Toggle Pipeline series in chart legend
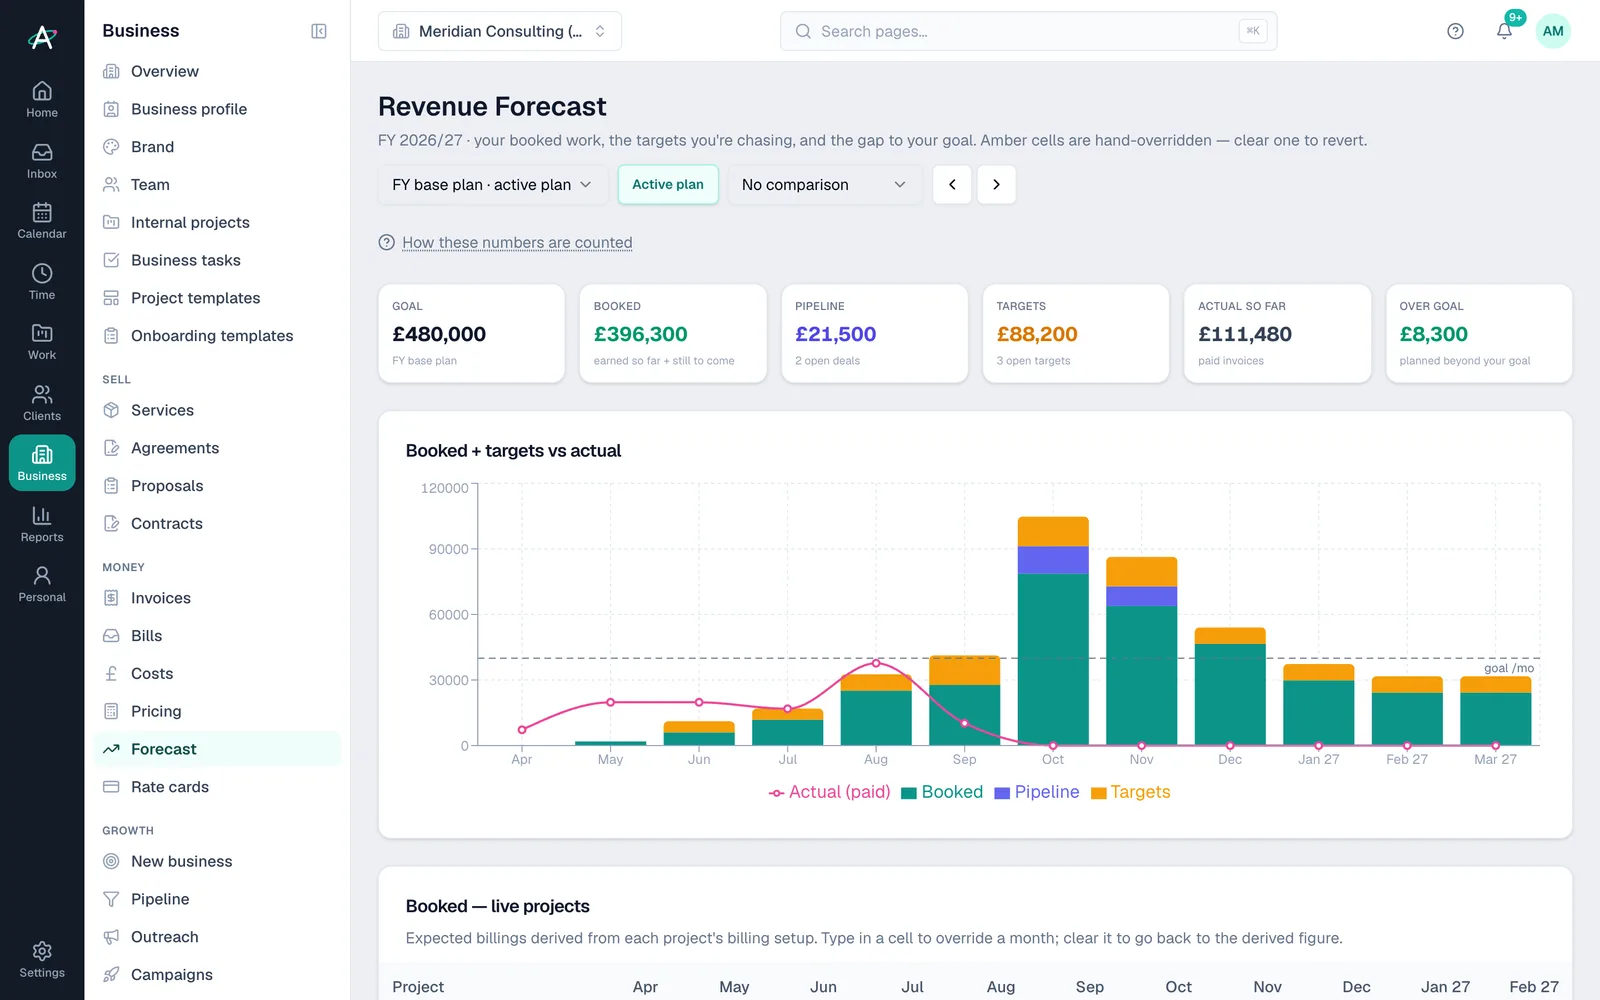The height and width of the screenshot is (1000, 1600). pyautogui.click(x=1037, y=792)
